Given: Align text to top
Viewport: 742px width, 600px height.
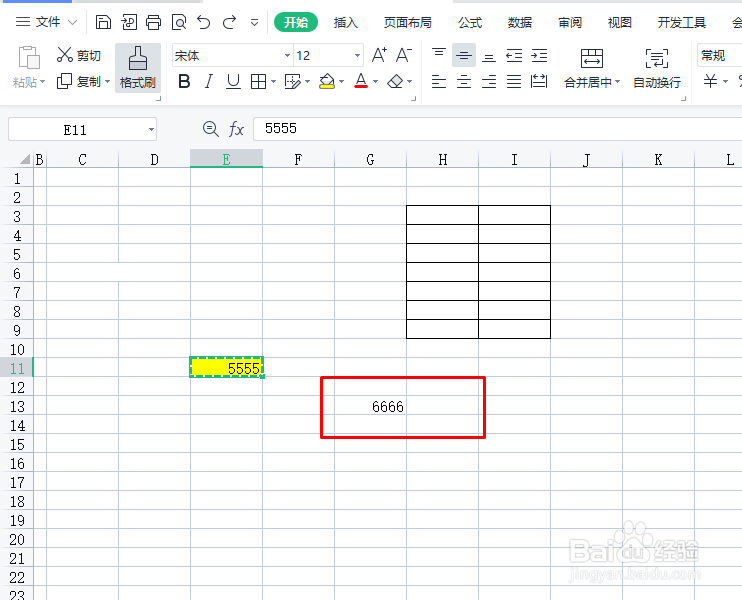Looking at the screenshot, I should (439, 55).
